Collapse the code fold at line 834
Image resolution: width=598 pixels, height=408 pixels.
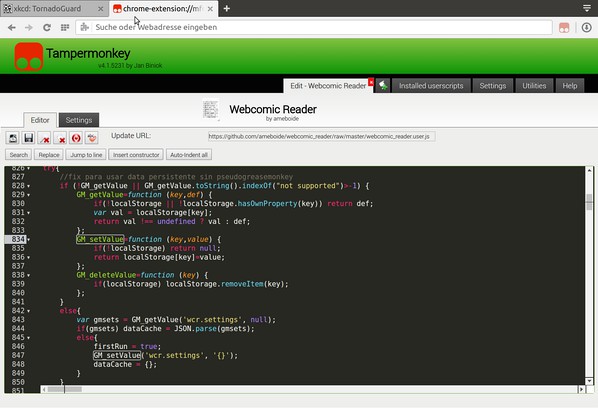(x=29, y=239)
